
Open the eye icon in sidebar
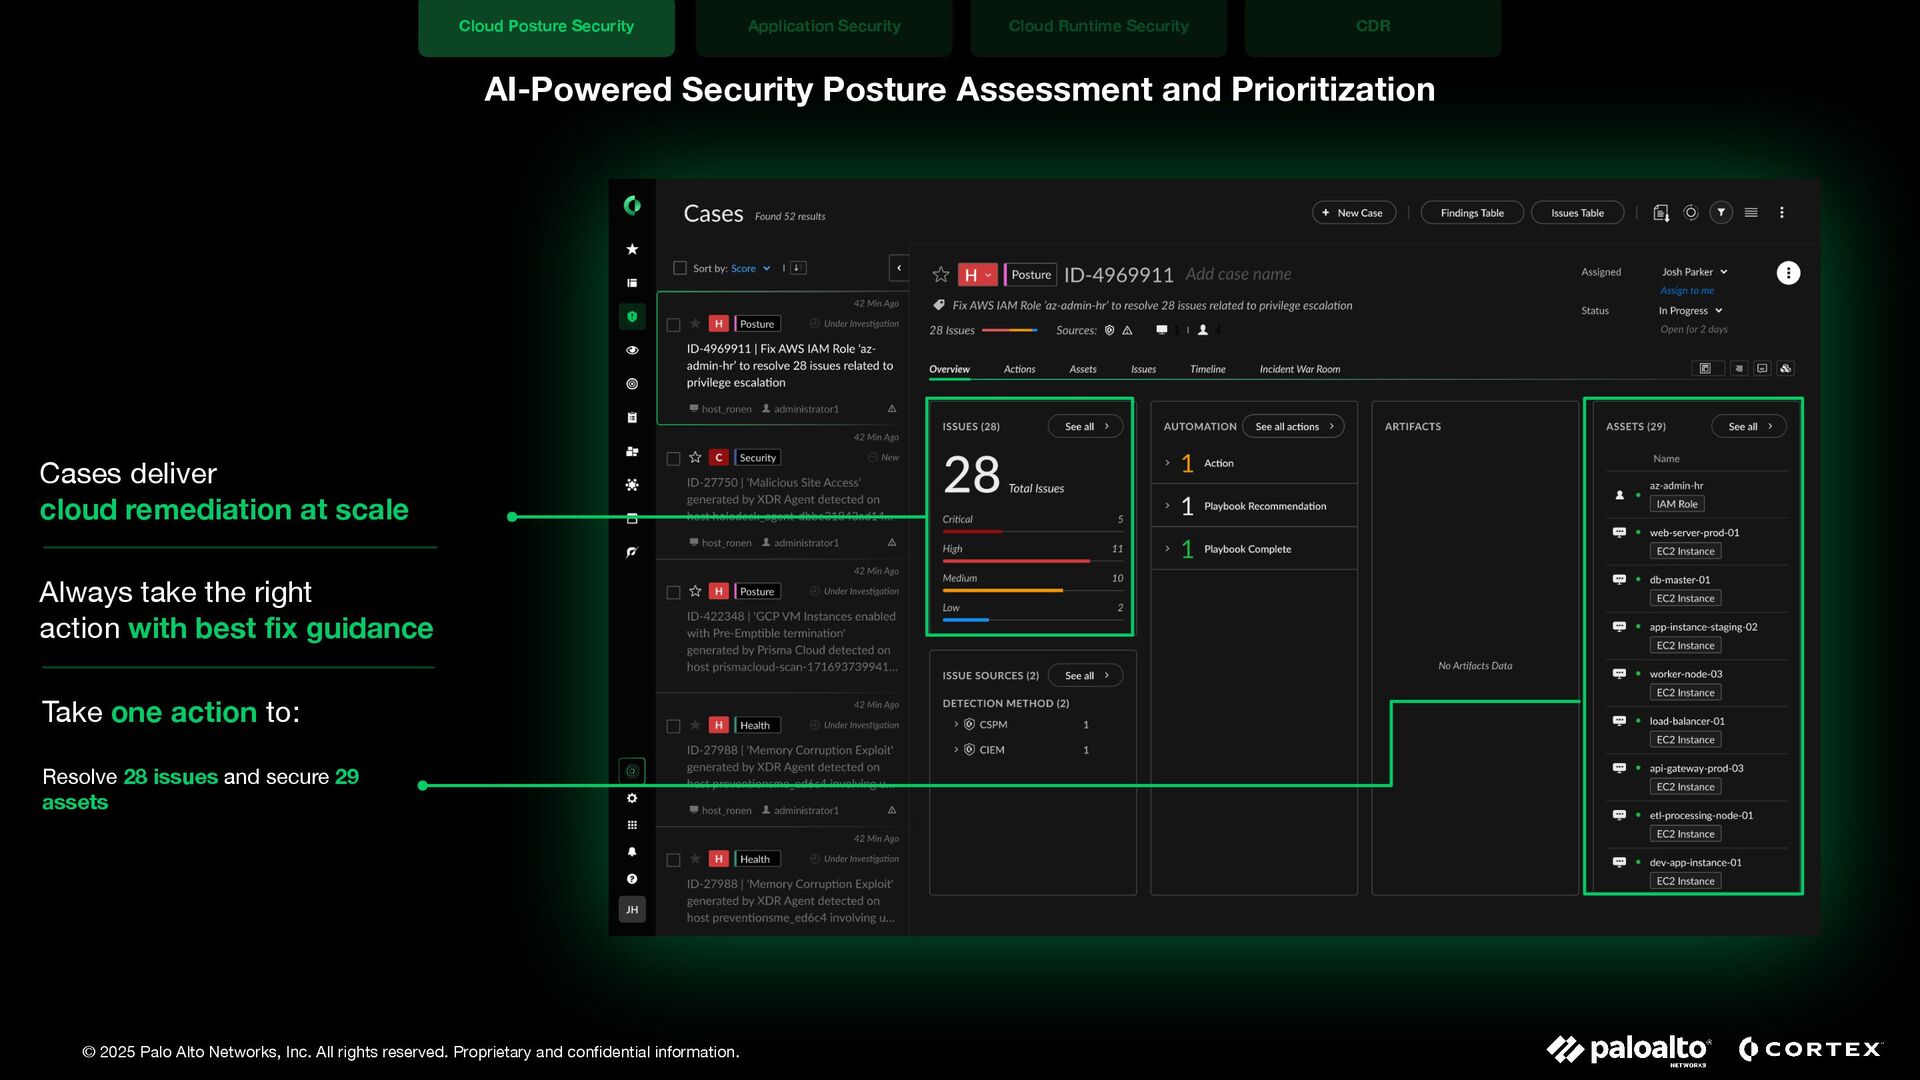tap(632, 350)
